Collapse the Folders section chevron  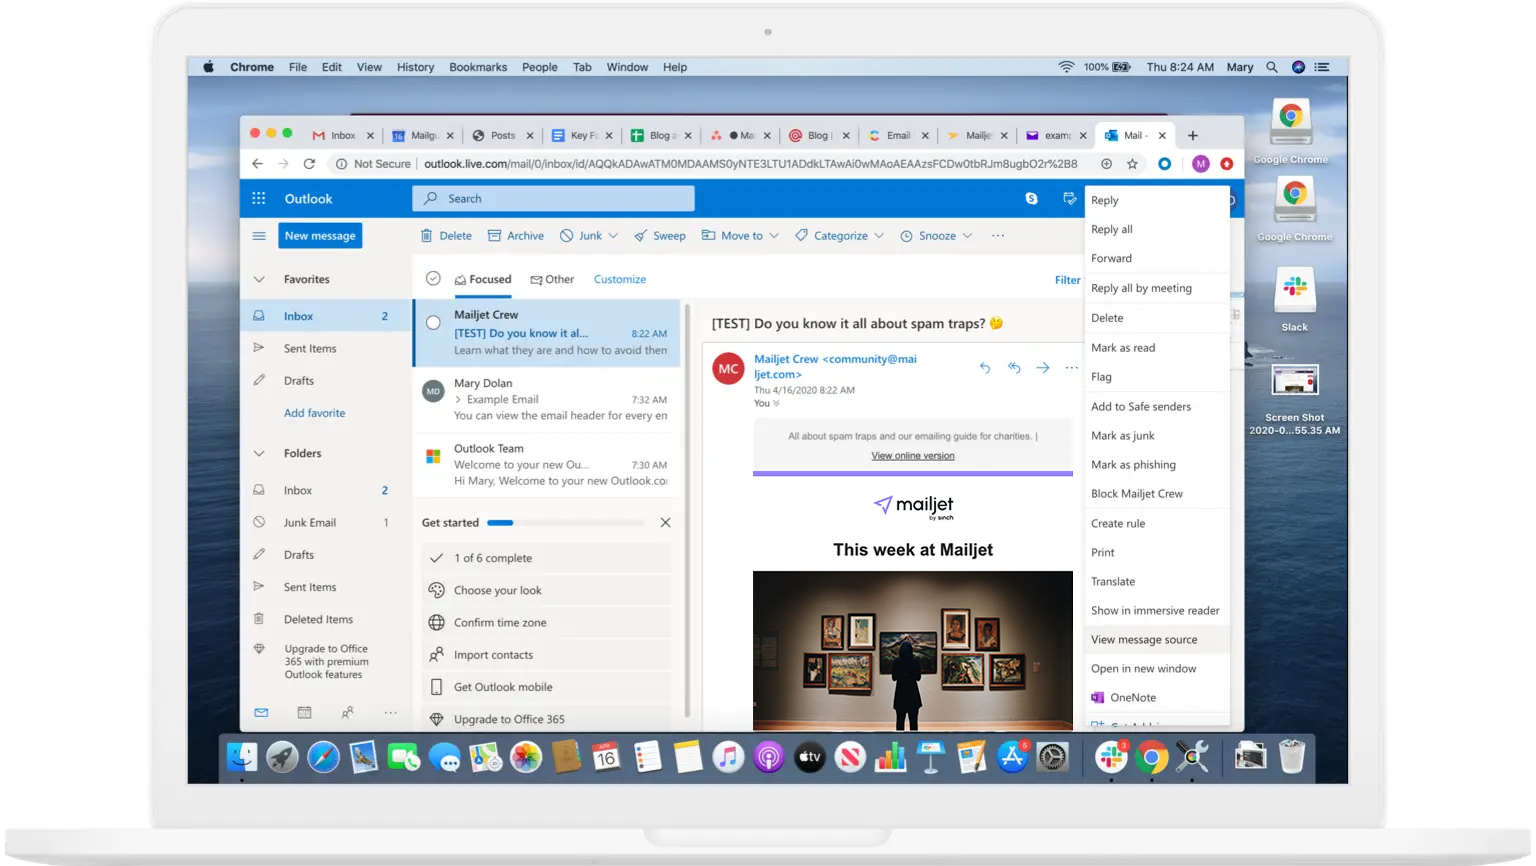(x=259, y=453)
